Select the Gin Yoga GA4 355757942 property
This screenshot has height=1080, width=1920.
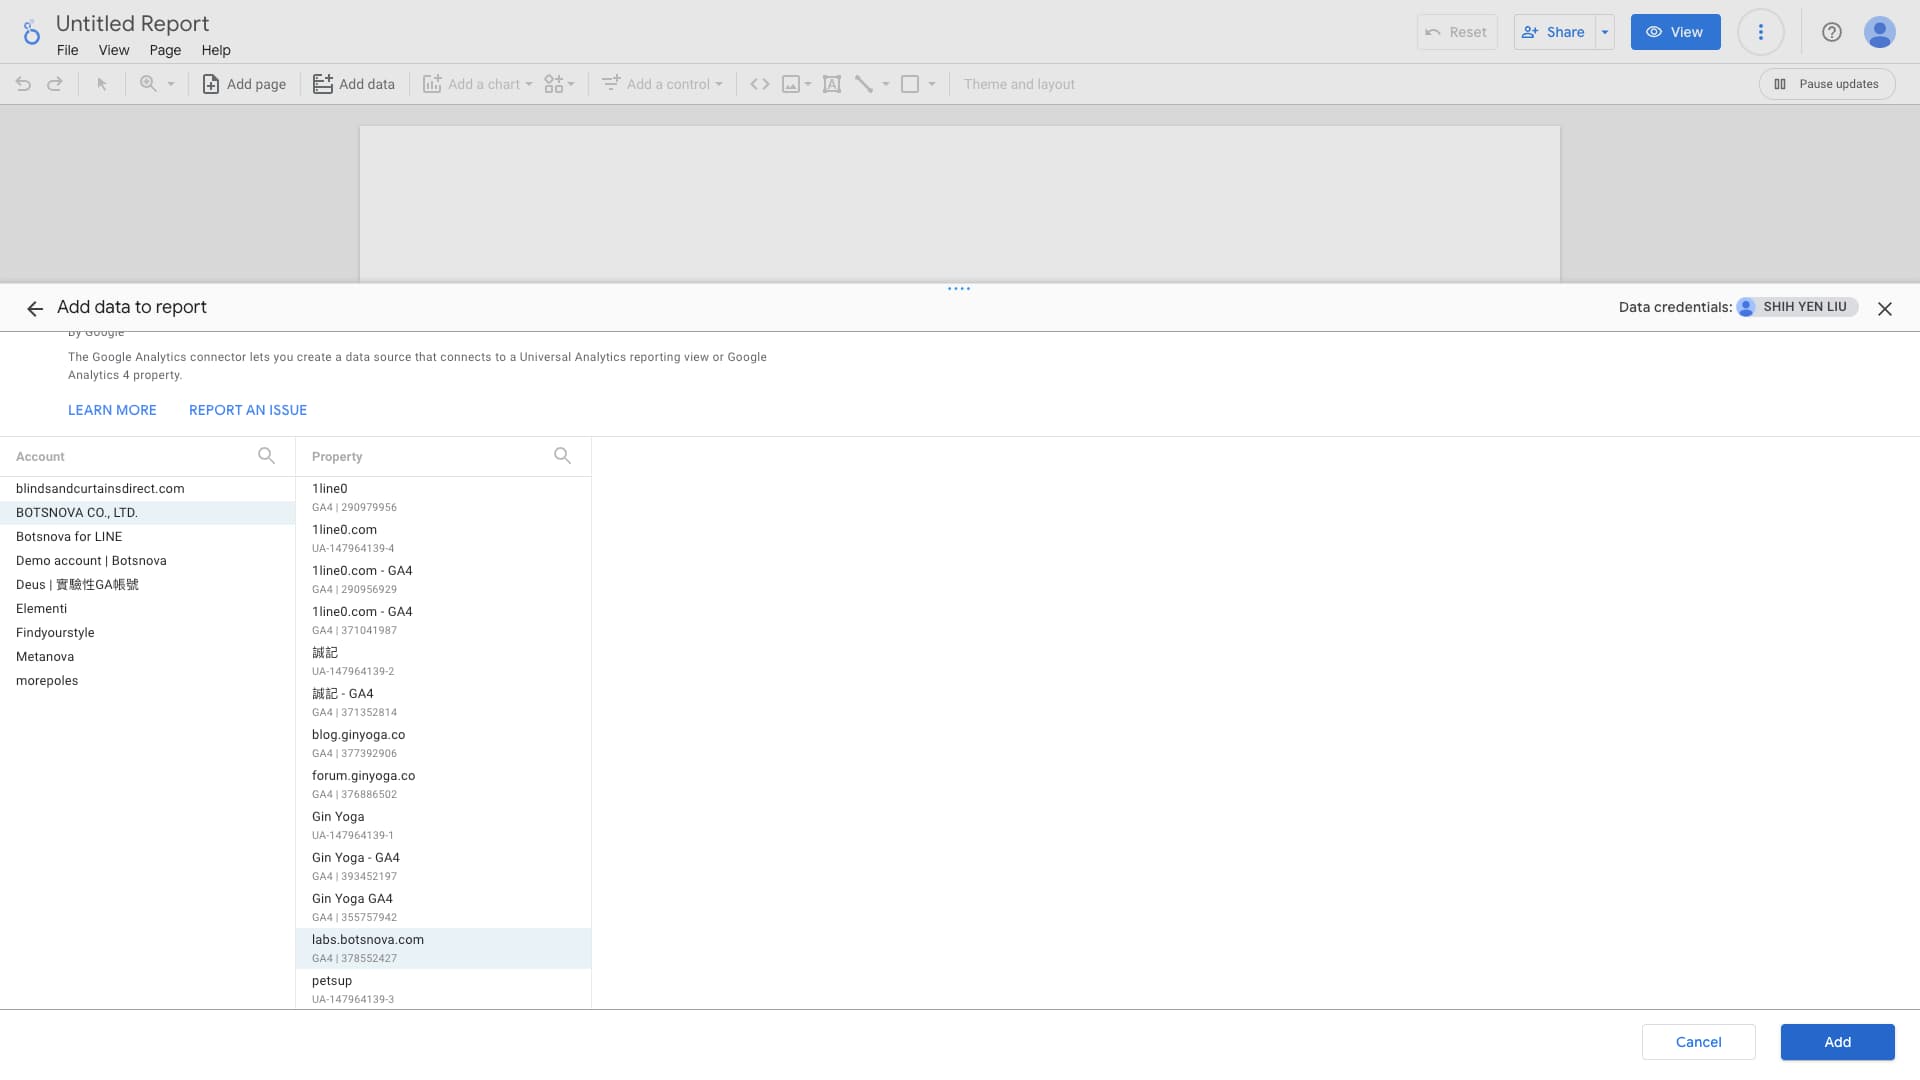point(443,907)
